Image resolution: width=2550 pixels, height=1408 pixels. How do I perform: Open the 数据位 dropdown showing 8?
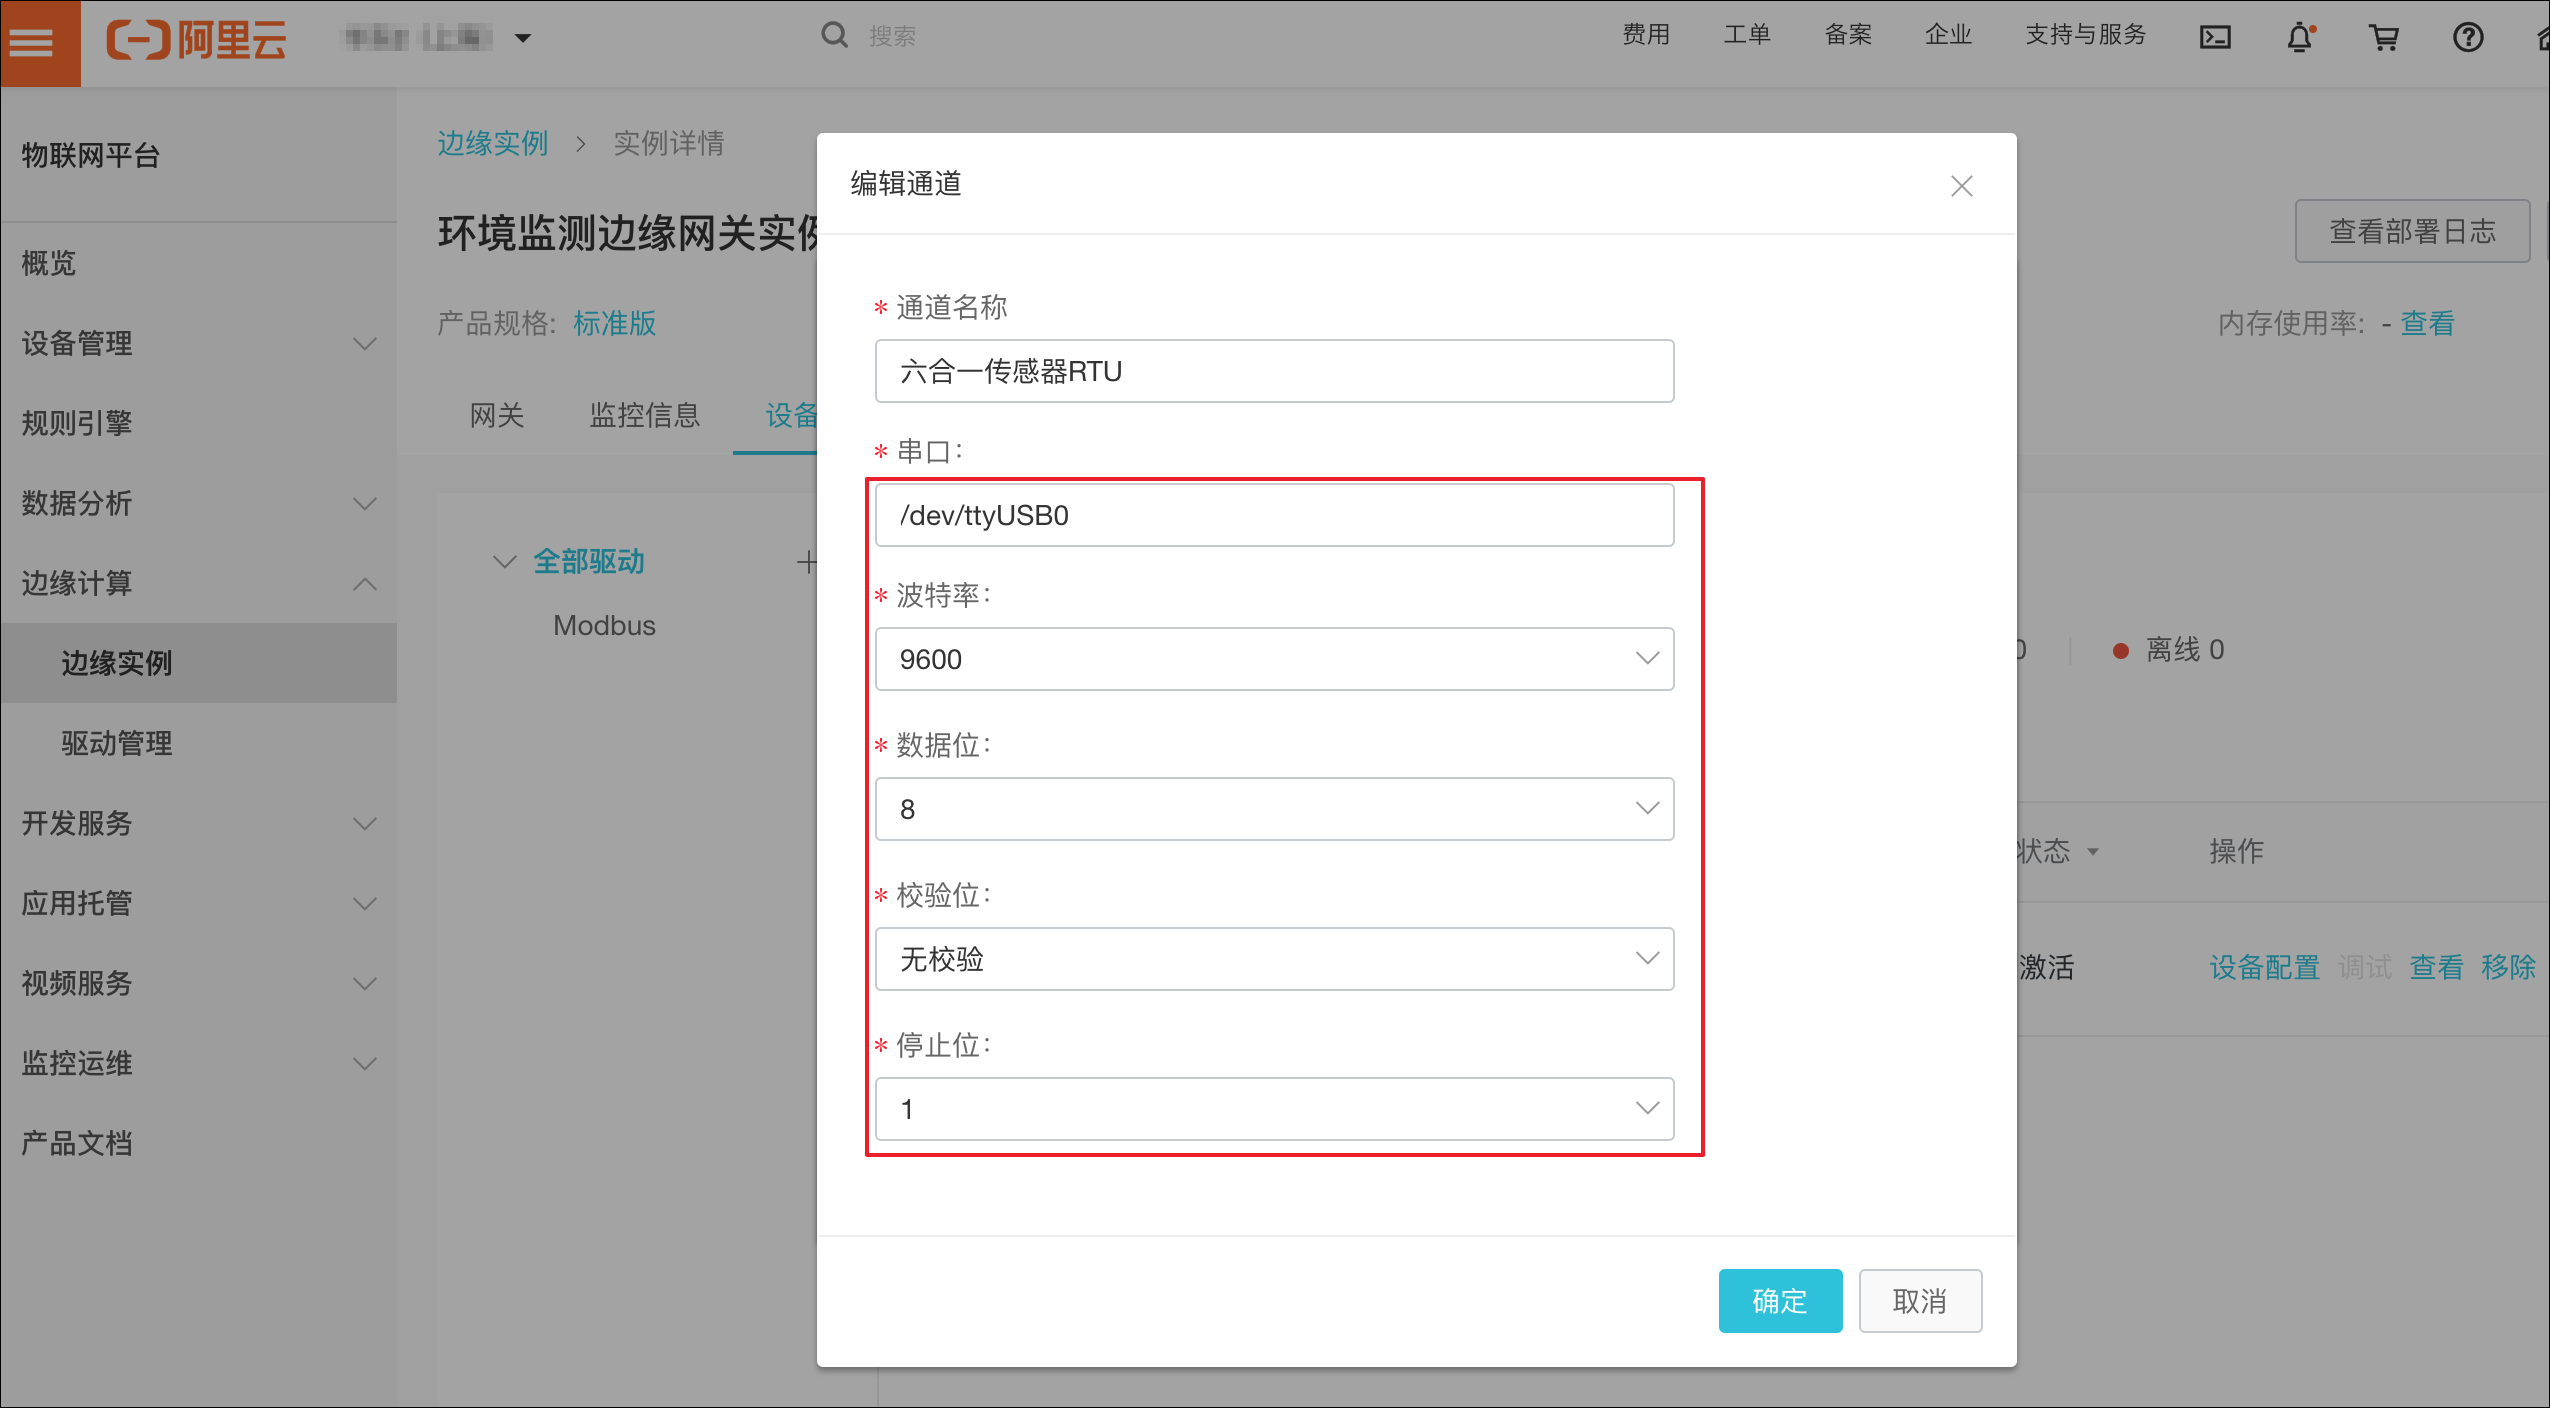tap(1274, 809)
